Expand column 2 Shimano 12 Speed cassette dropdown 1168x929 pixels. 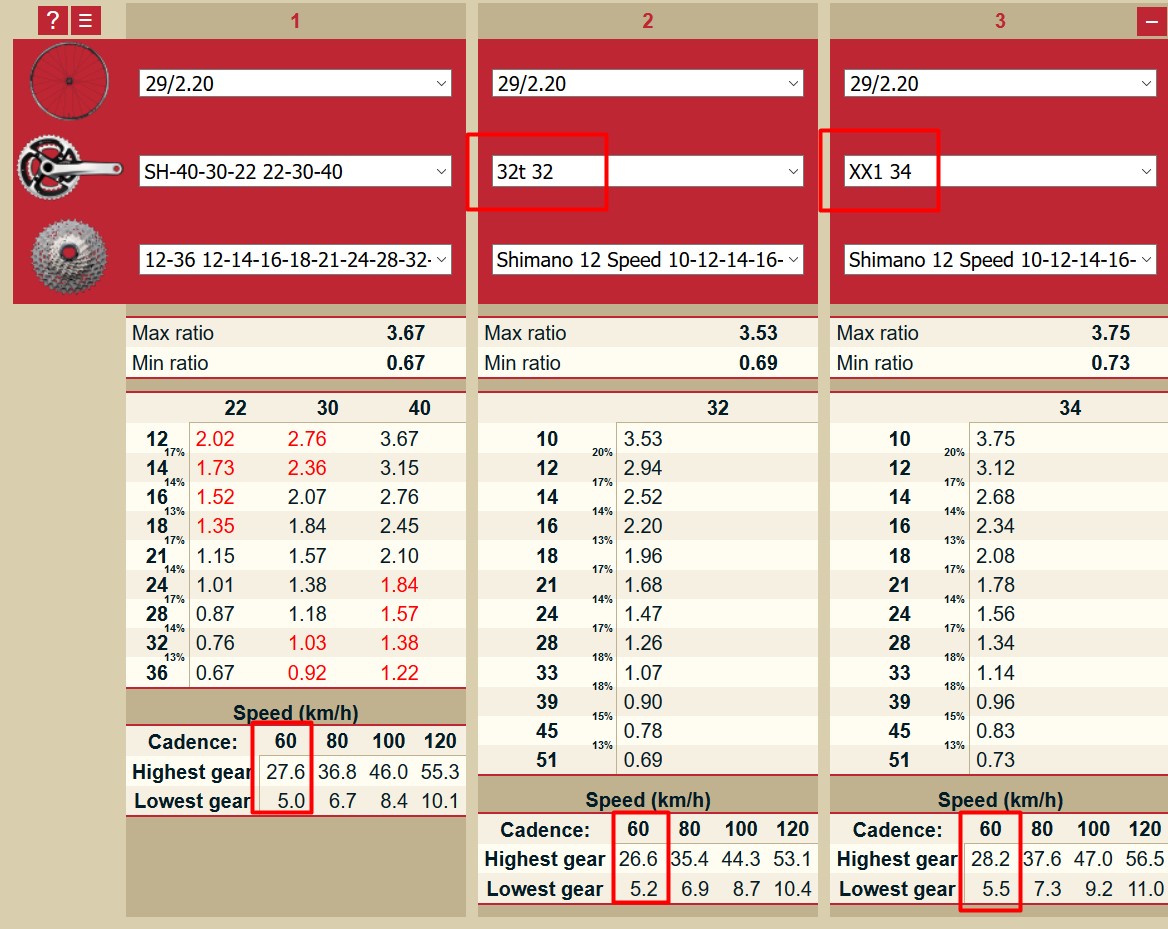647,260
